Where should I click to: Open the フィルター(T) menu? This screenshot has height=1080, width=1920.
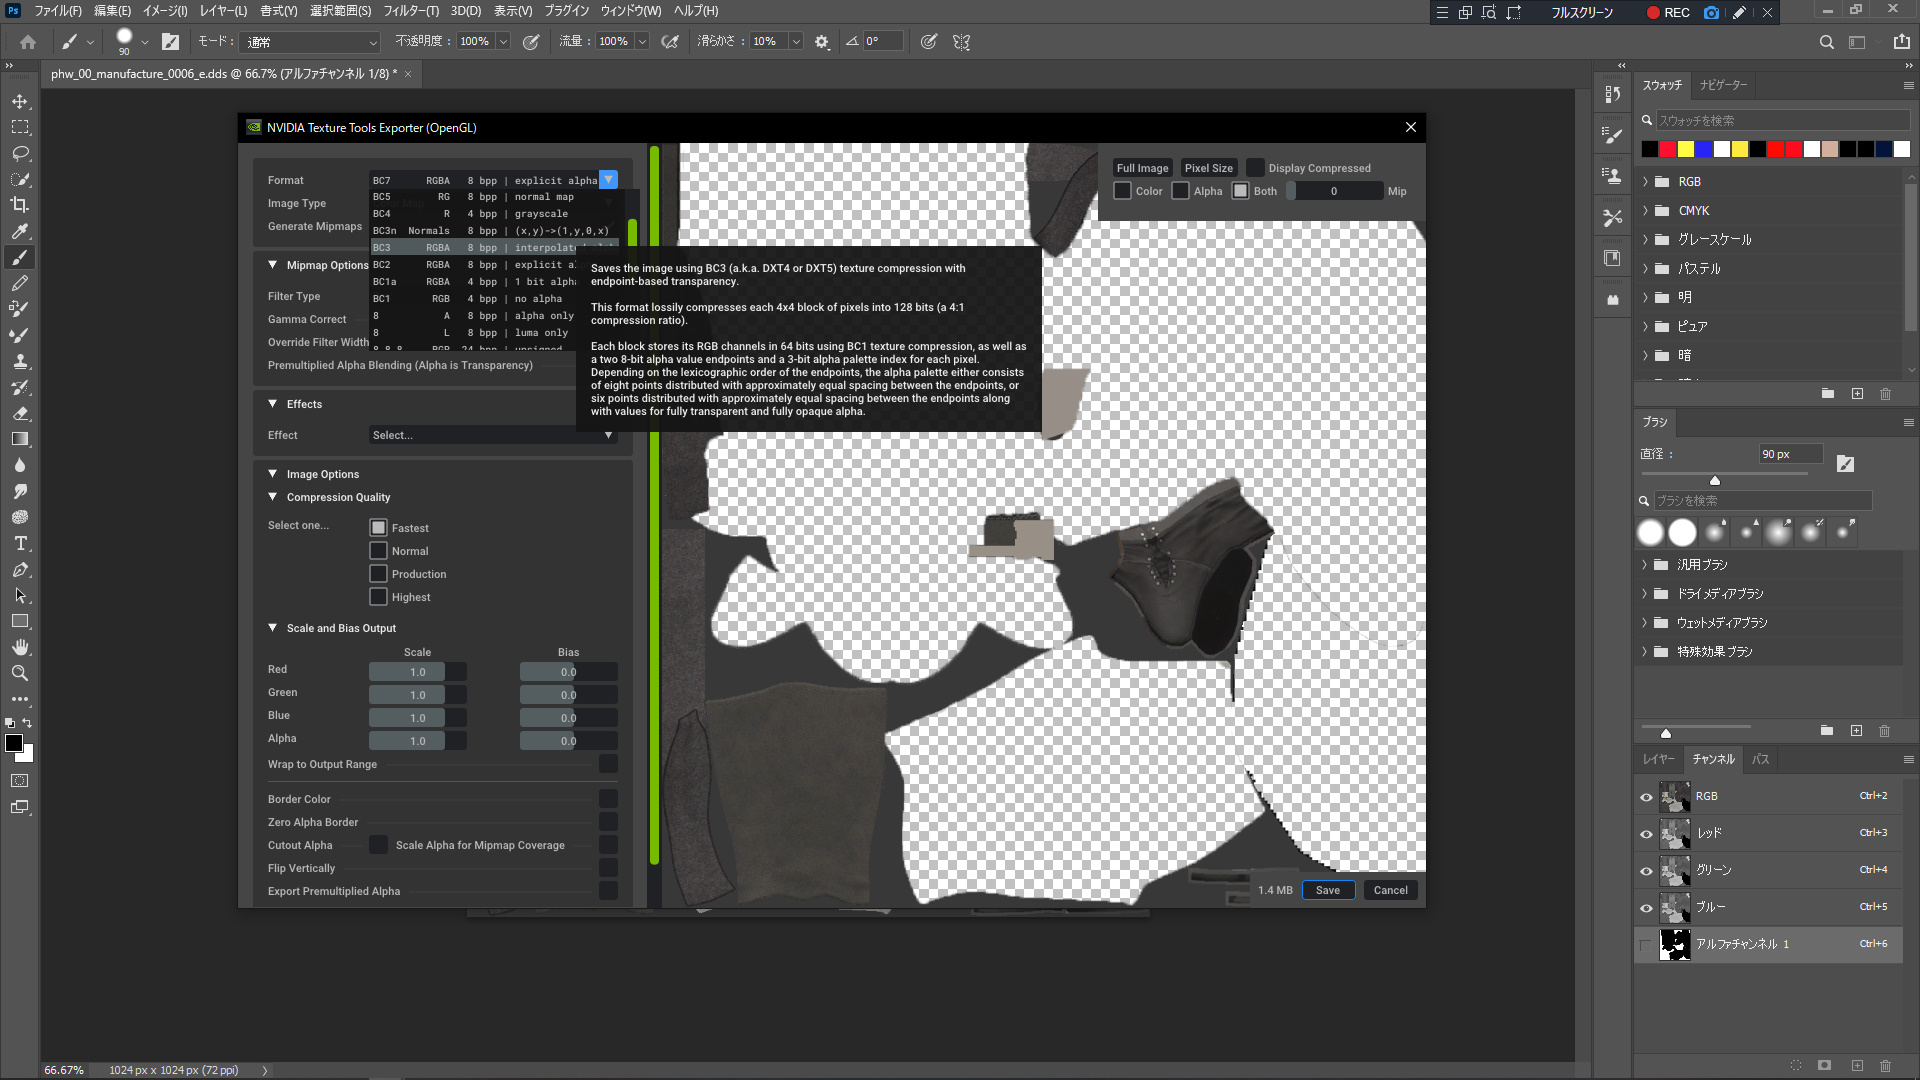[411, 11]
